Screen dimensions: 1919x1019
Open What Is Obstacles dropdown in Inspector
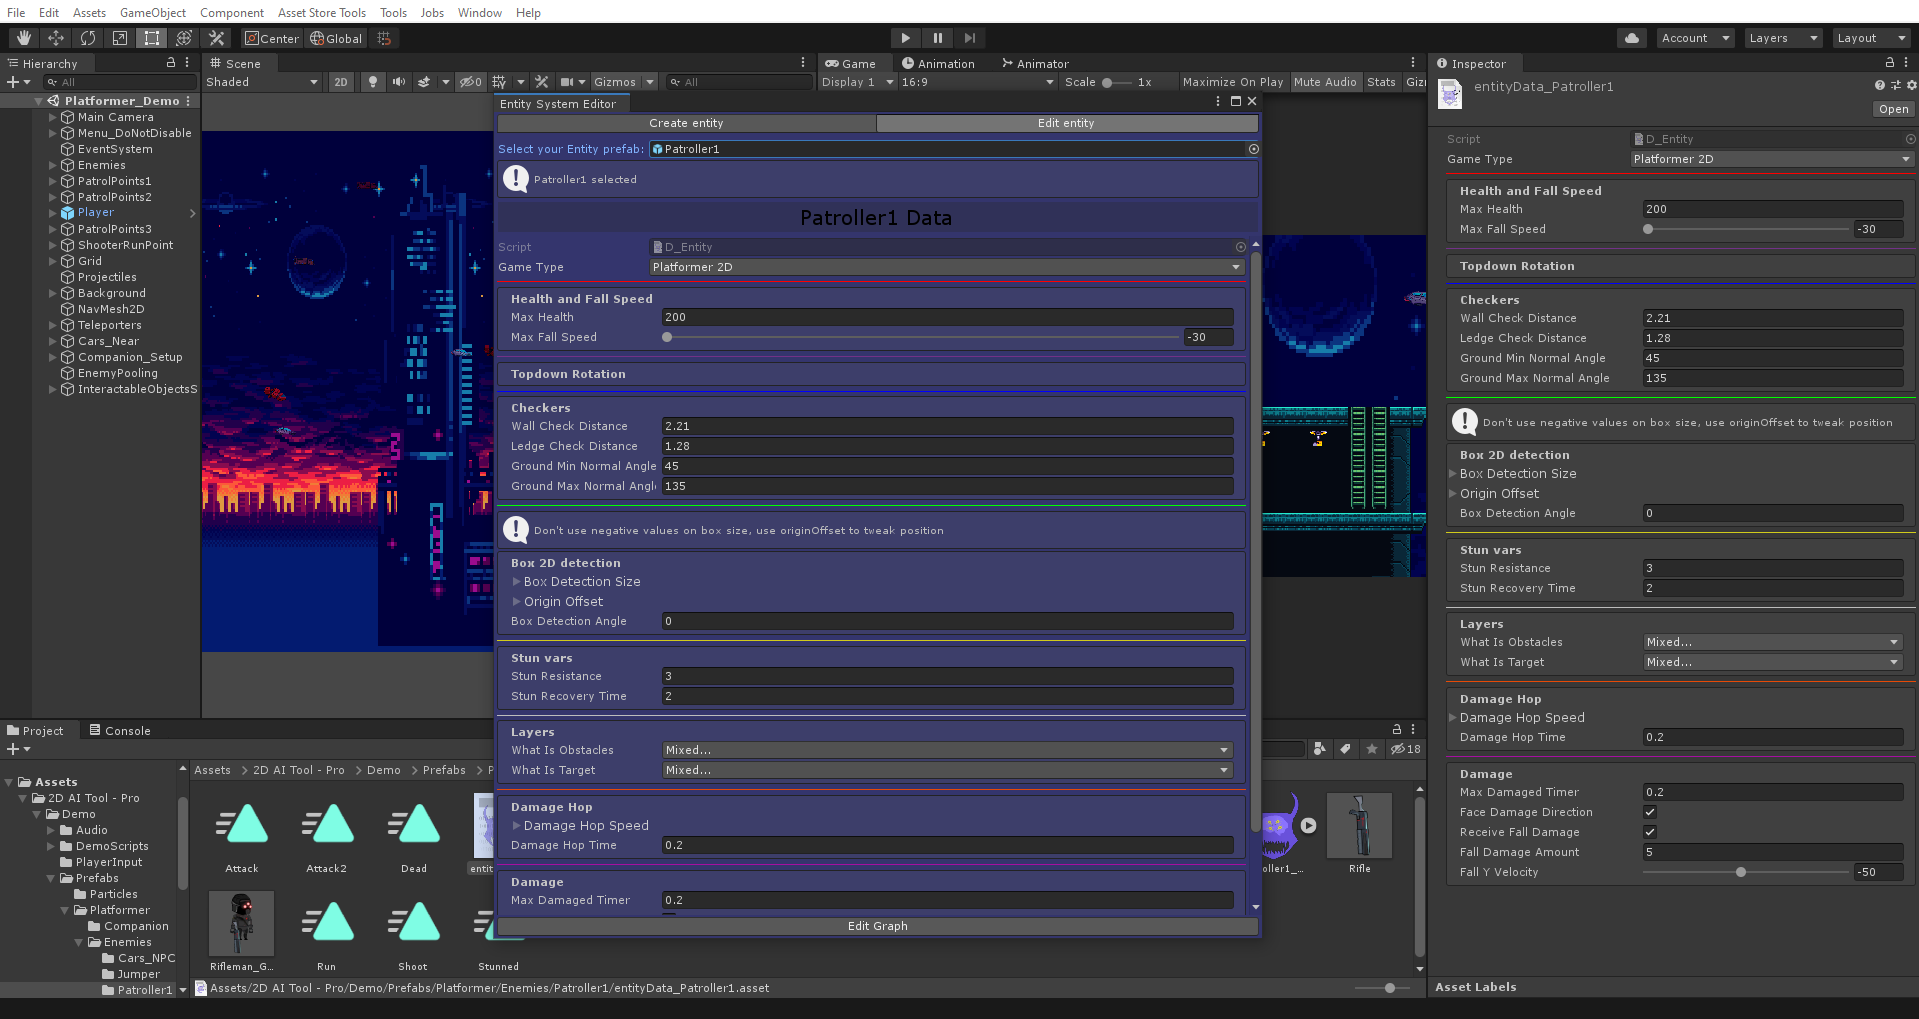click(1772, 642)
